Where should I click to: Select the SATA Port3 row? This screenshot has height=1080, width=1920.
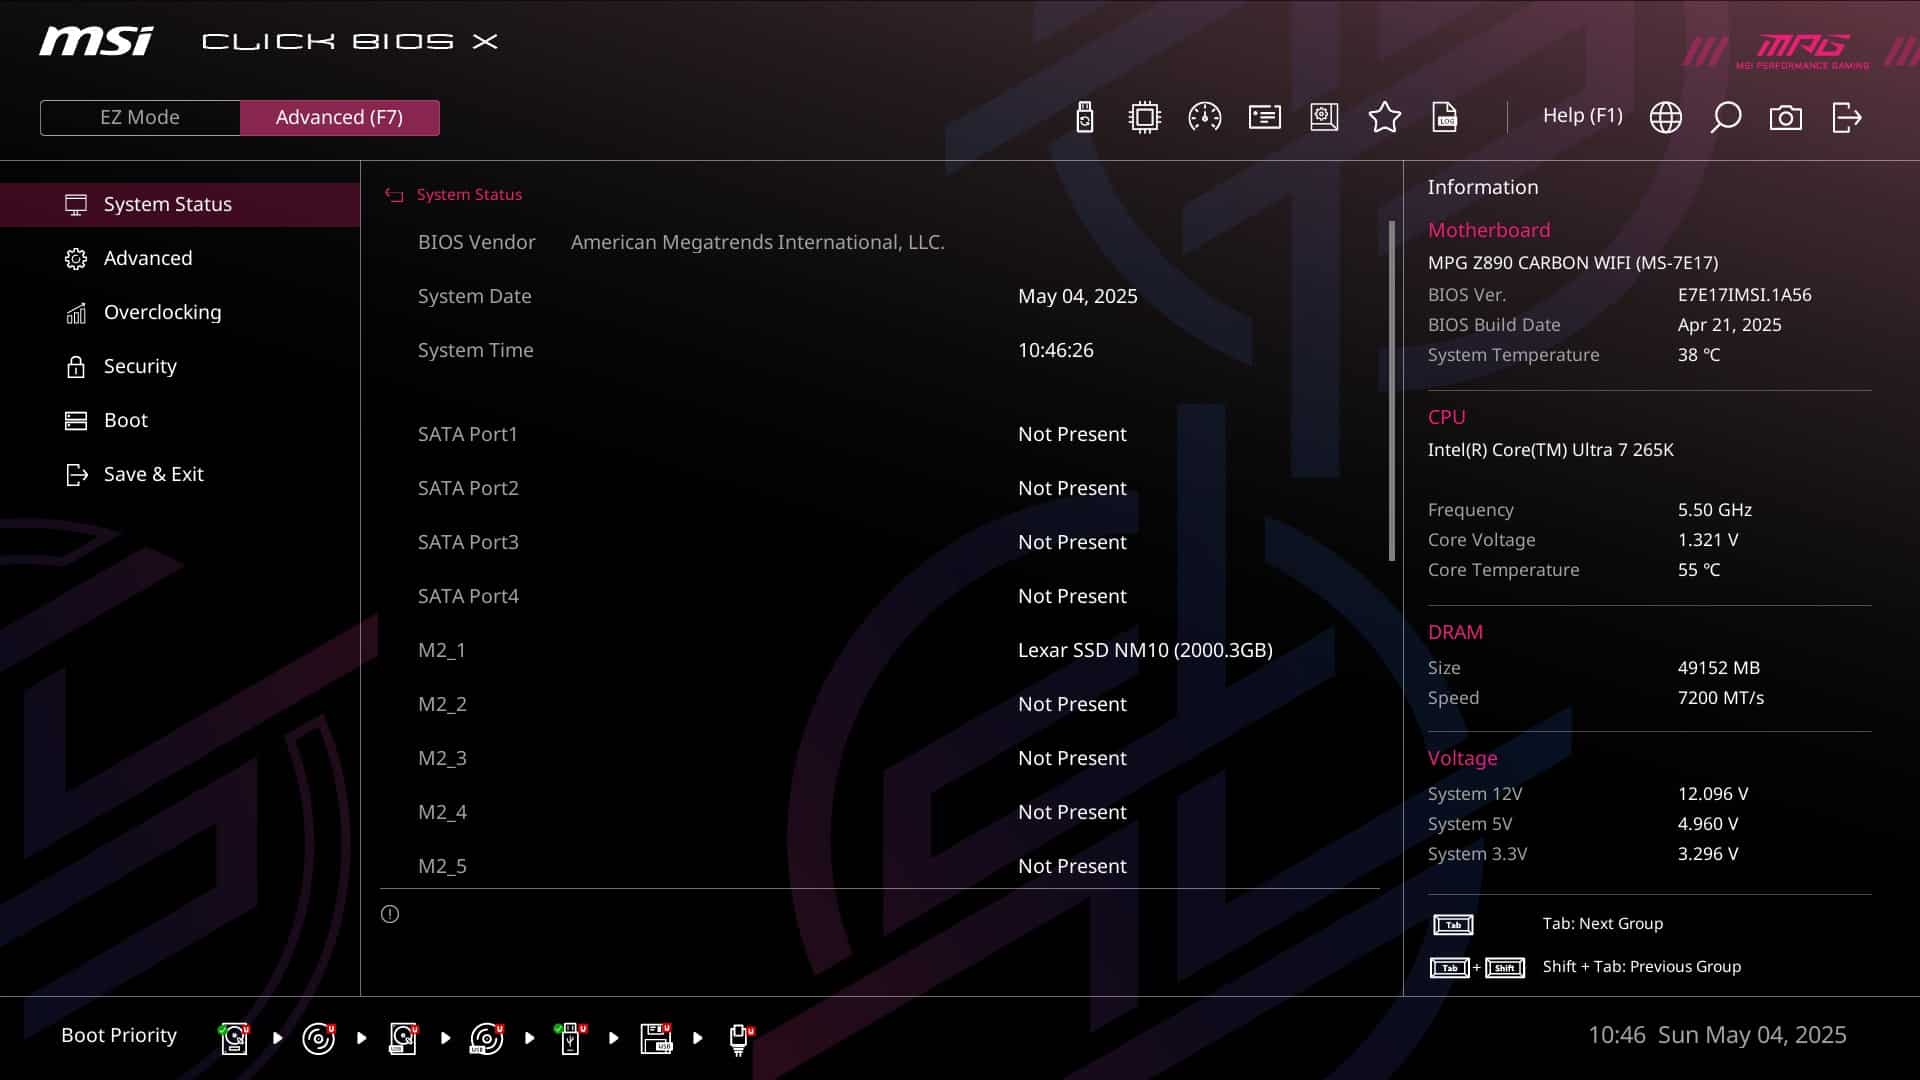click(x=880, y=542)
